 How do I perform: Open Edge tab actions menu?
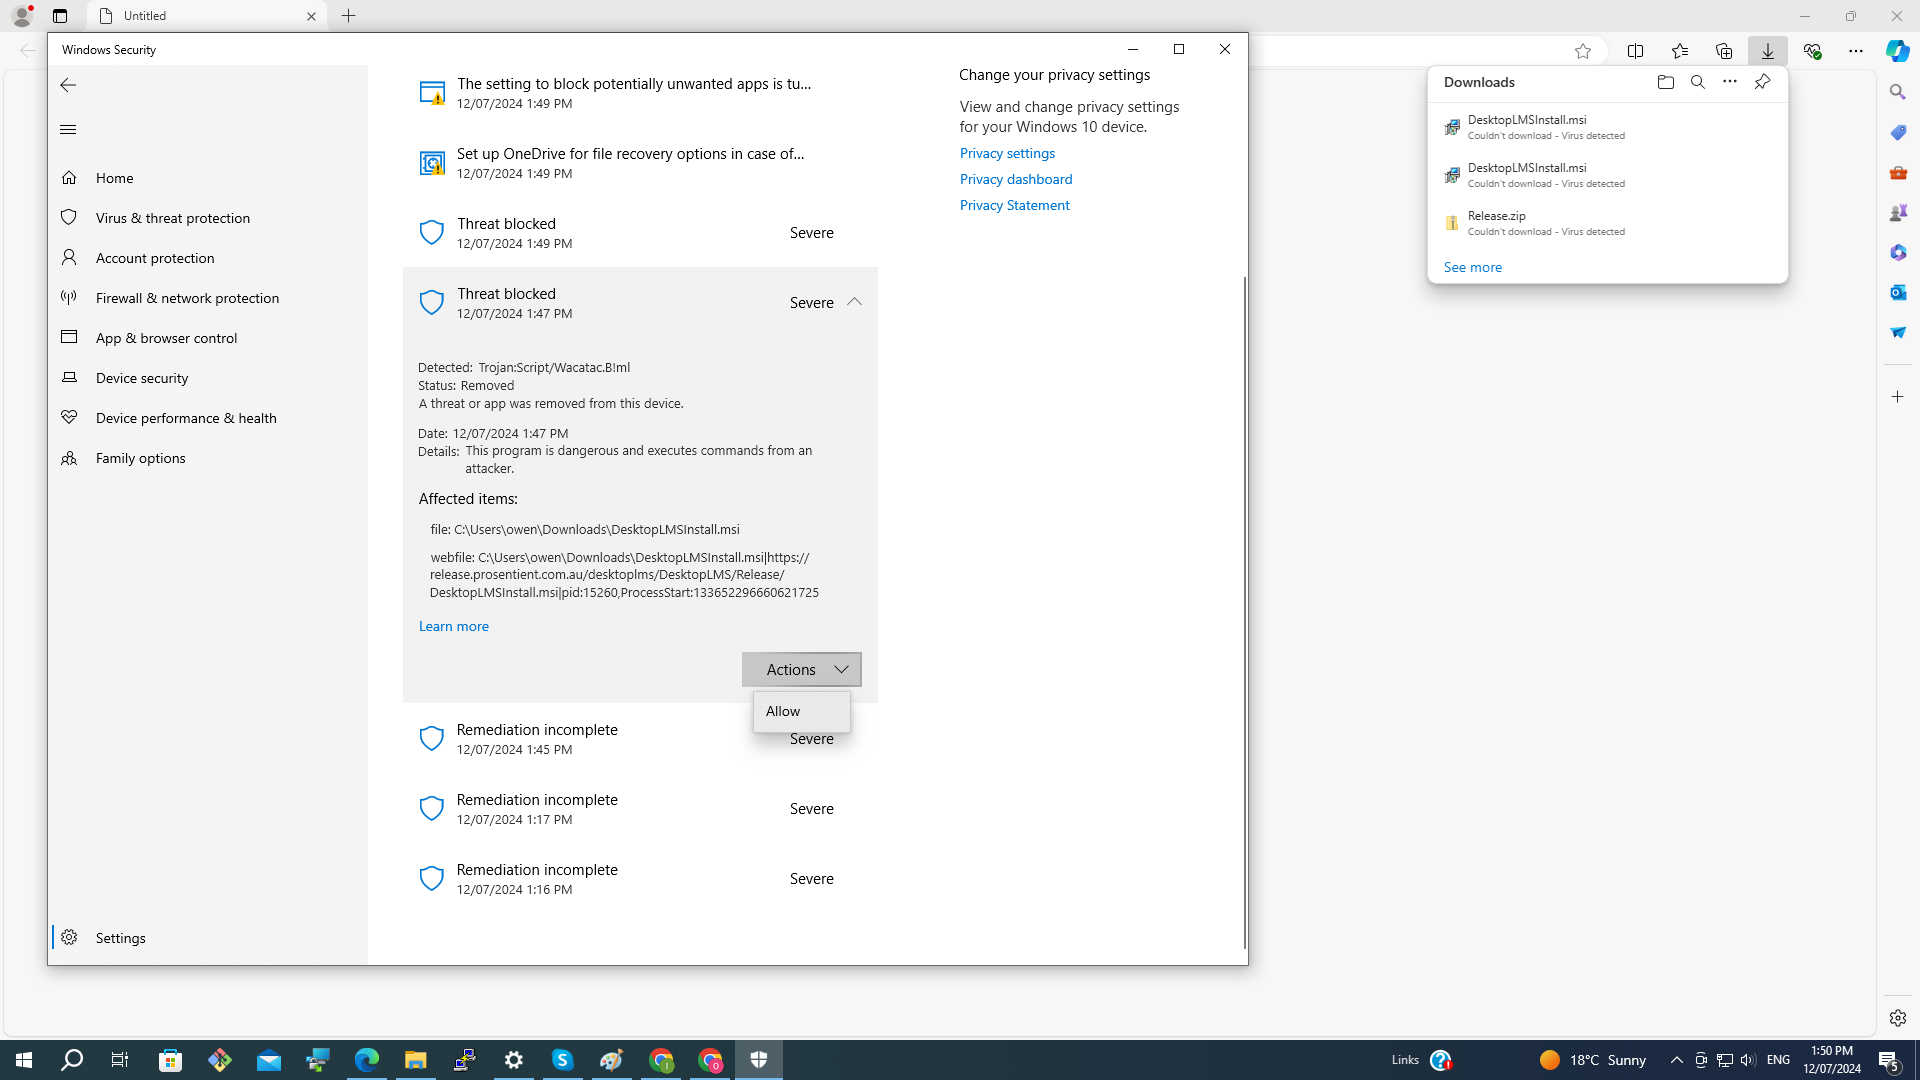tap(60, 16)
